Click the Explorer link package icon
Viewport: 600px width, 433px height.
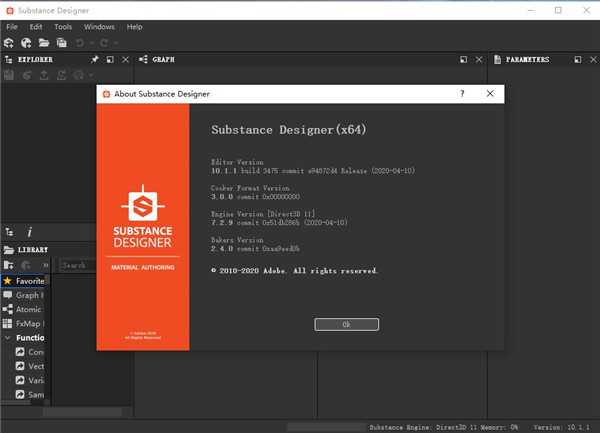pyautogui.click(x=26, y=75)
